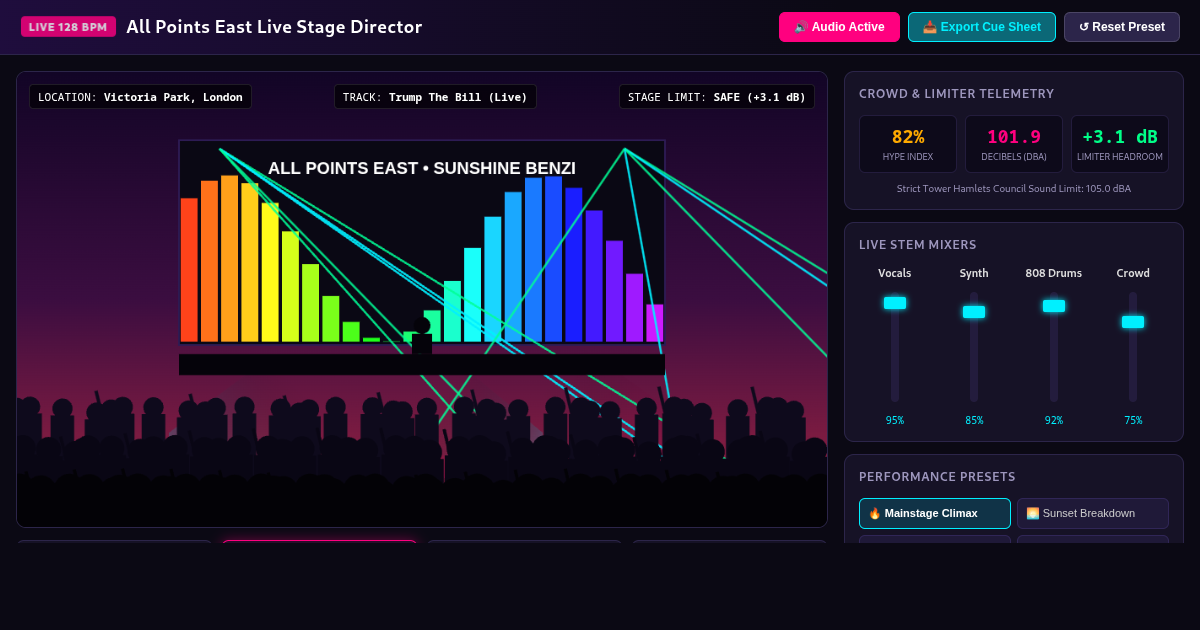Click the LIVE 128 BPM badge
Screen dimensions: 1200x630
[x=68, y=27]
